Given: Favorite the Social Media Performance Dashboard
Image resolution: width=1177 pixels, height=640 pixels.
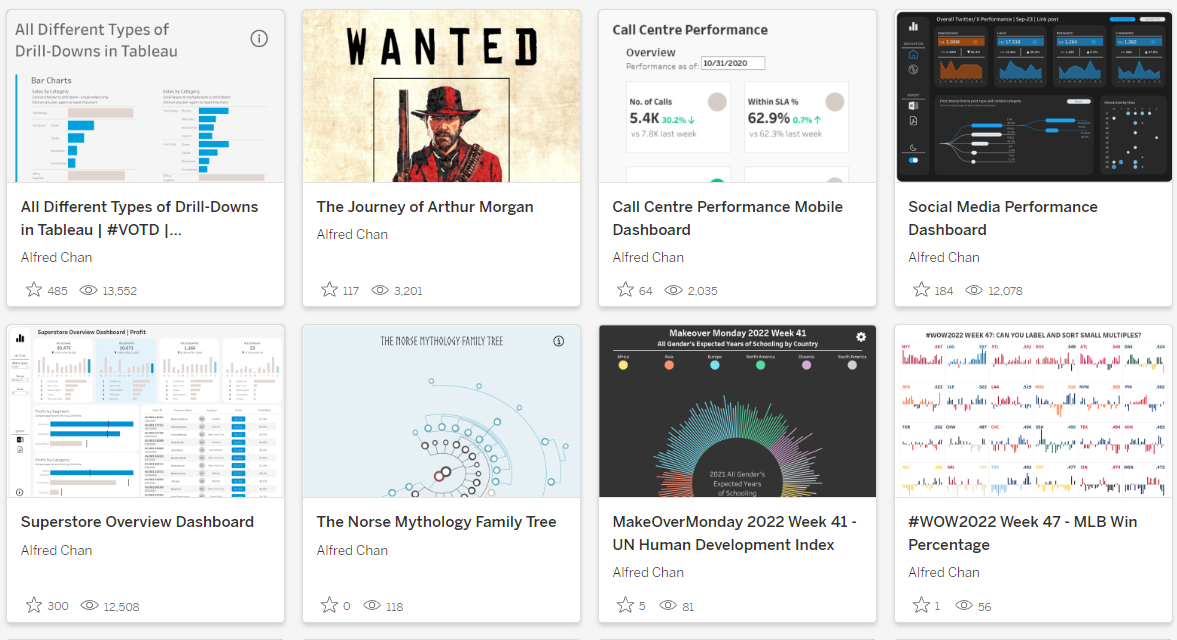Looking at the screenshot, I should coord(921,290).
